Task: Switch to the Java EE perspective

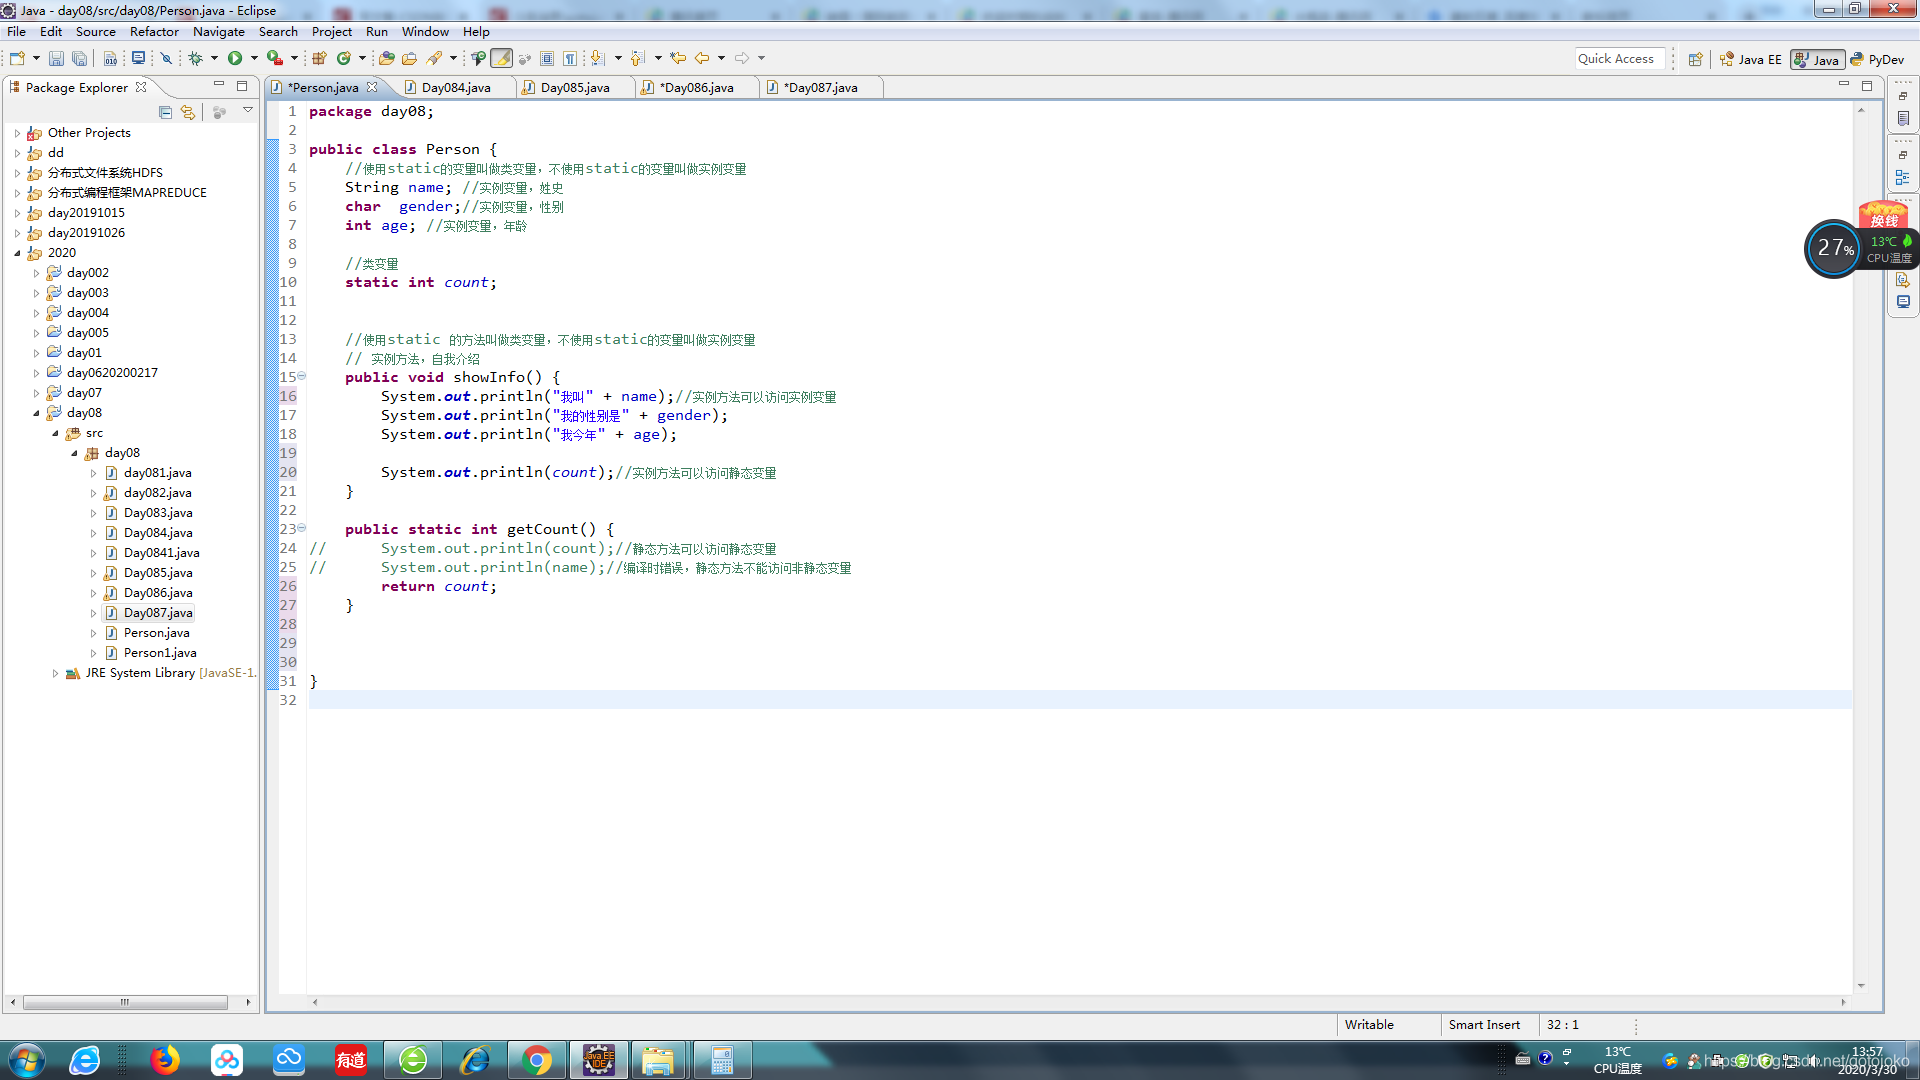Action: click(1751, 59)
